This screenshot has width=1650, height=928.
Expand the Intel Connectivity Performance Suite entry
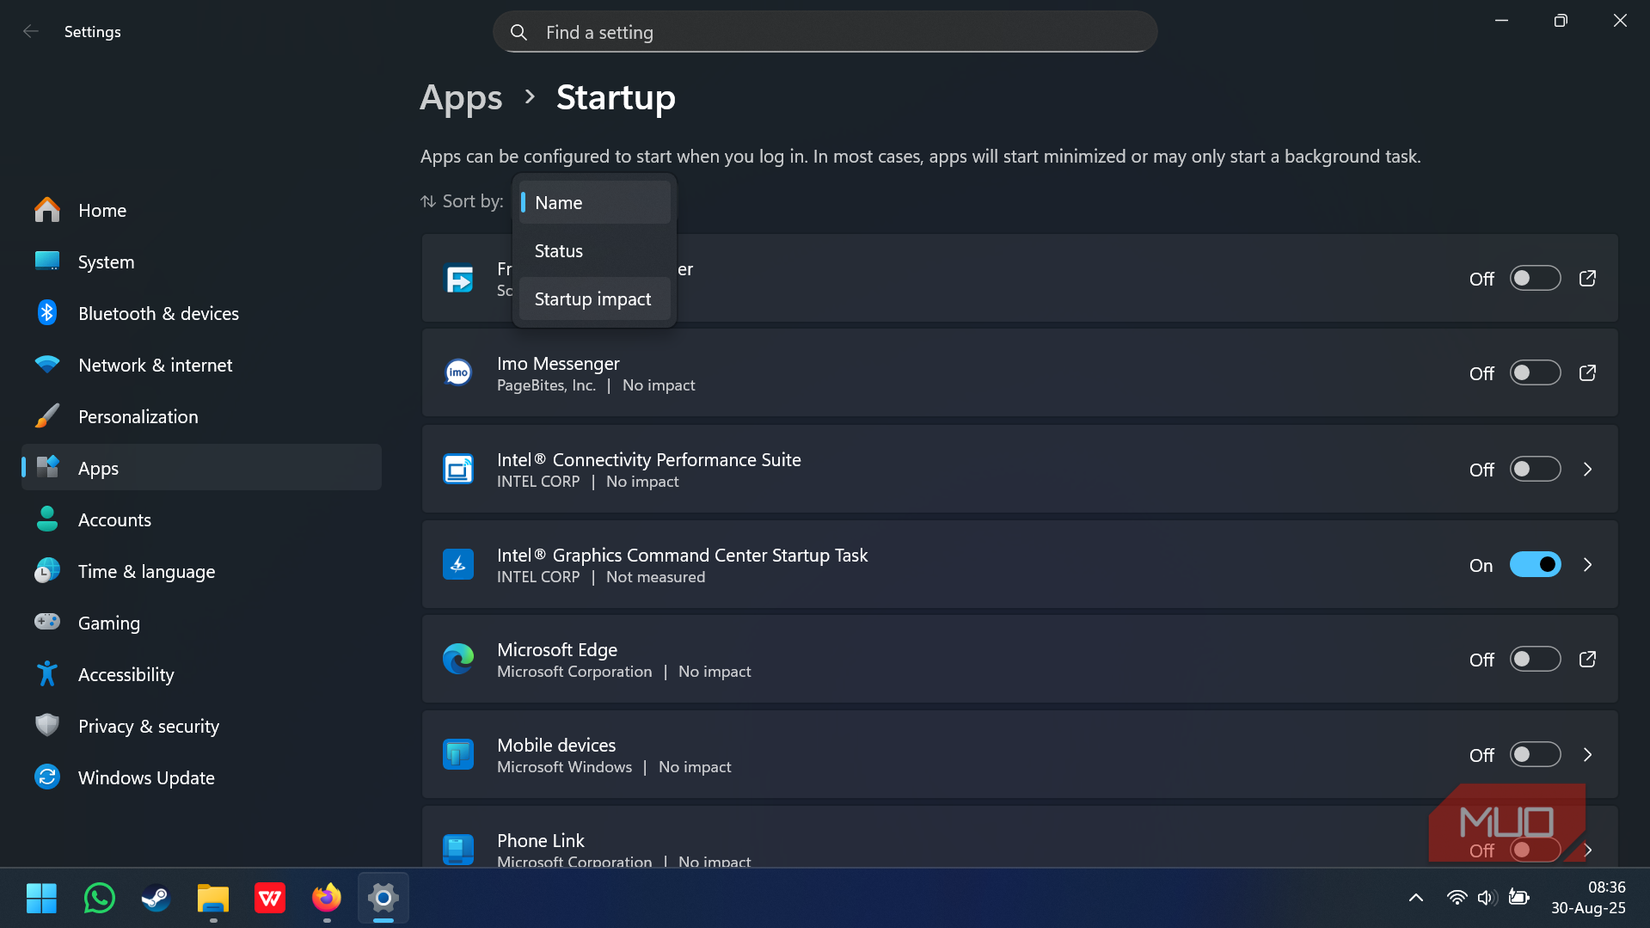[1587, 469]
